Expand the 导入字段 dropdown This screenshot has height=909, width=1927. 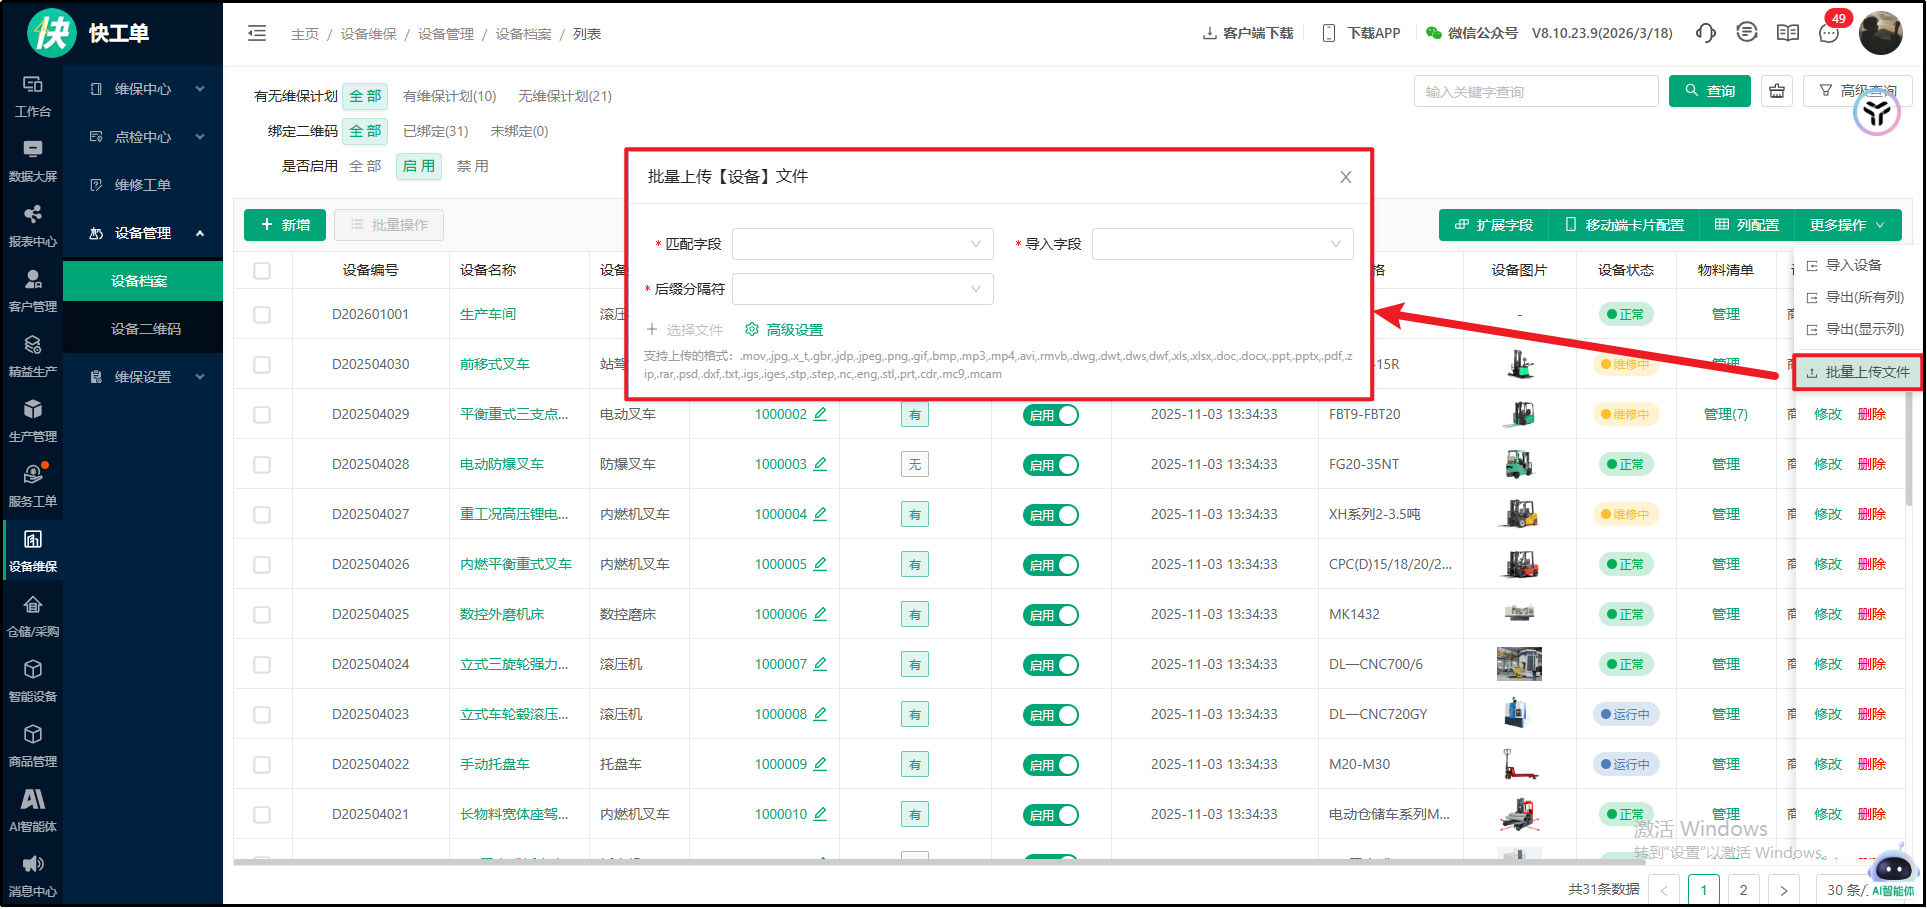pos(1222,244)
